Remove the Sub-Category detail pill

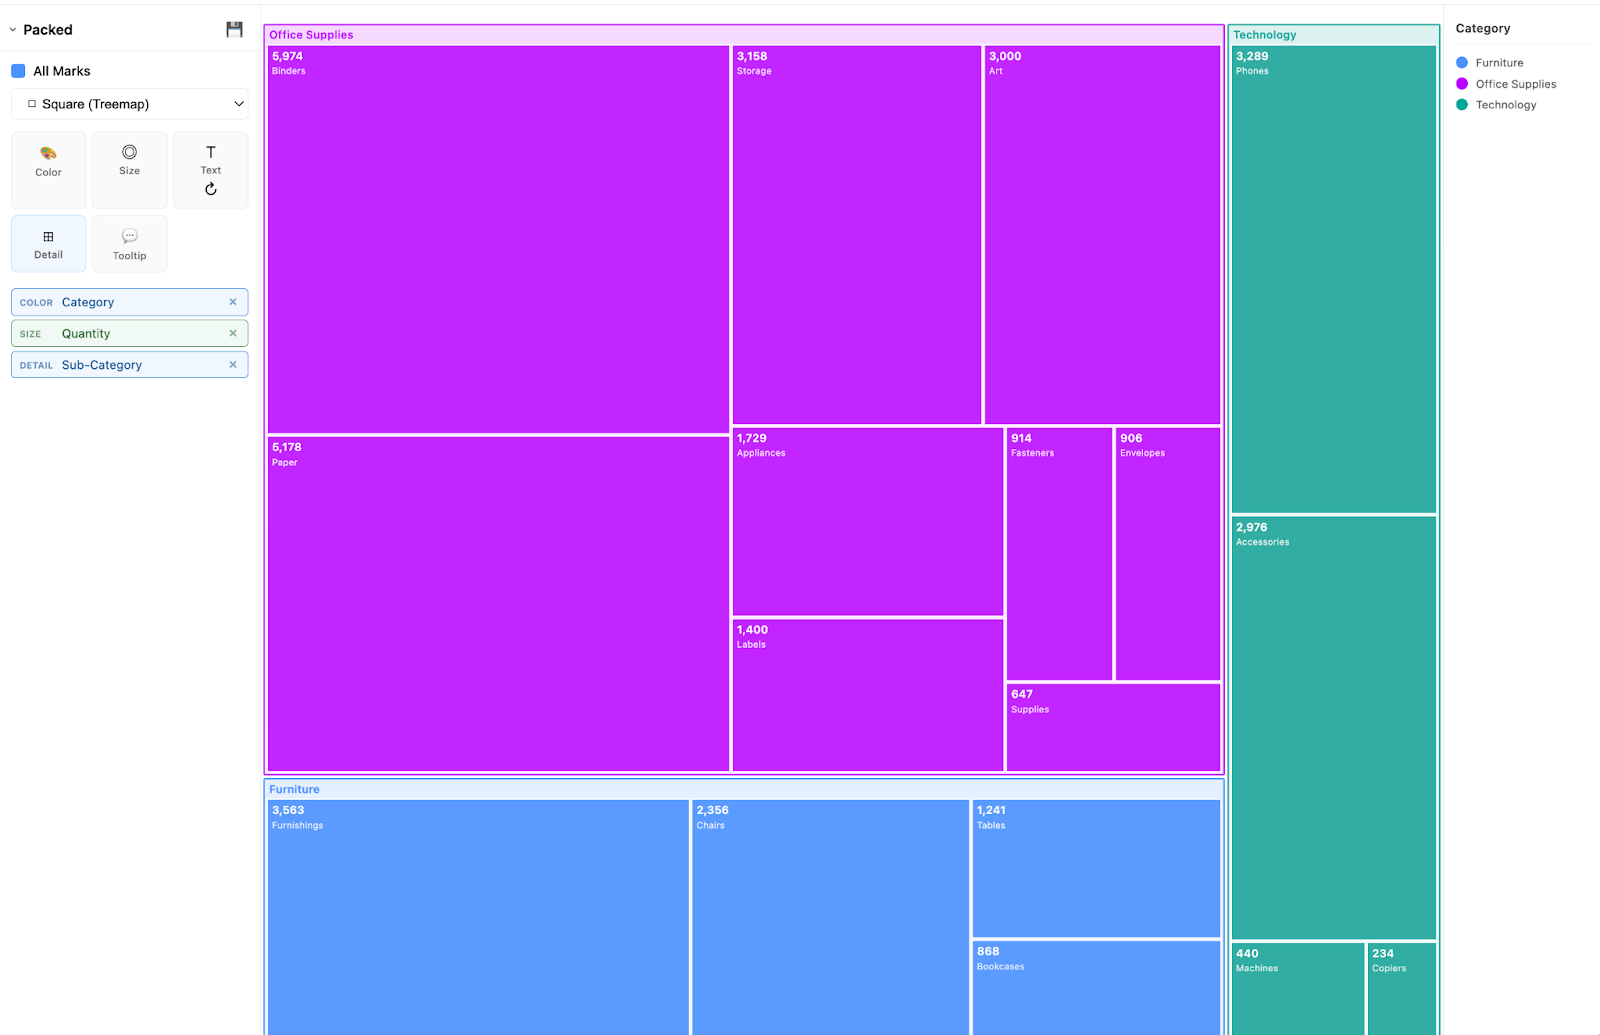coord(233,365)
